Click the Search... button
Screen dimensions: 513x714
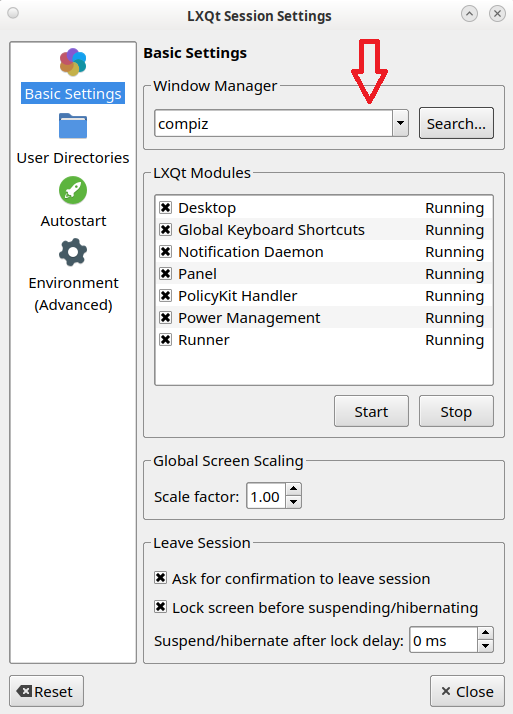(x=456, y=123)
